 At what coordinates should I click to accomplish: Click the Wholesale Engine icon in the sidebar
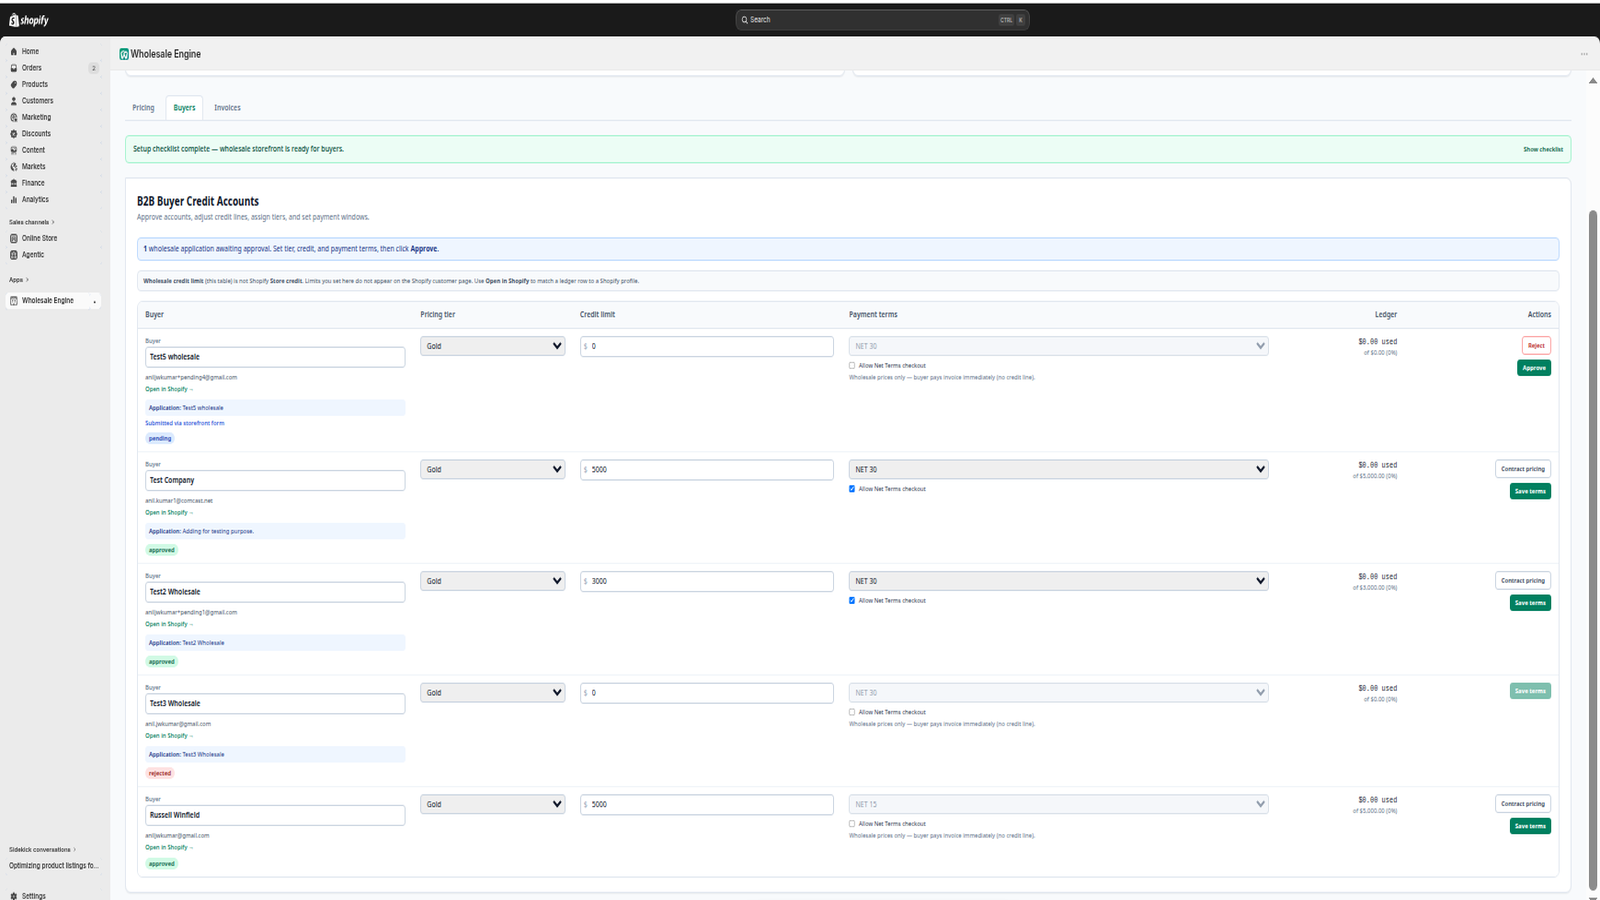[14, 301]
